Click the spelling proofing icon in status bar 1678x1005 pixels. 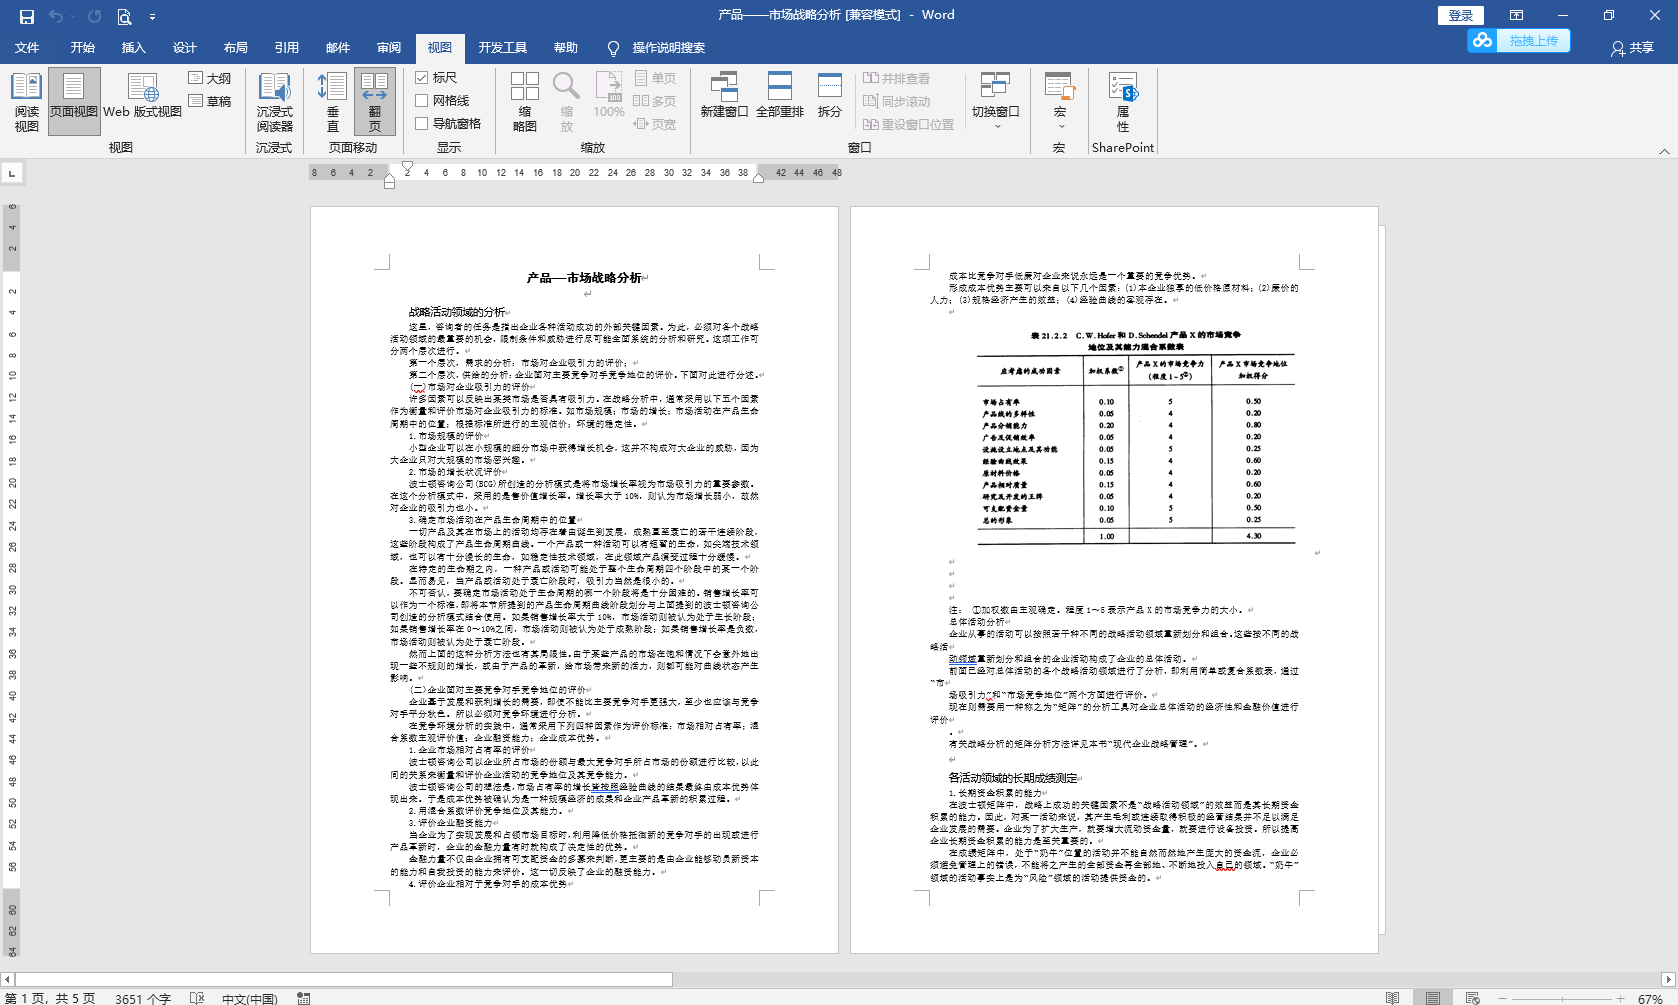tap(197, 998)
